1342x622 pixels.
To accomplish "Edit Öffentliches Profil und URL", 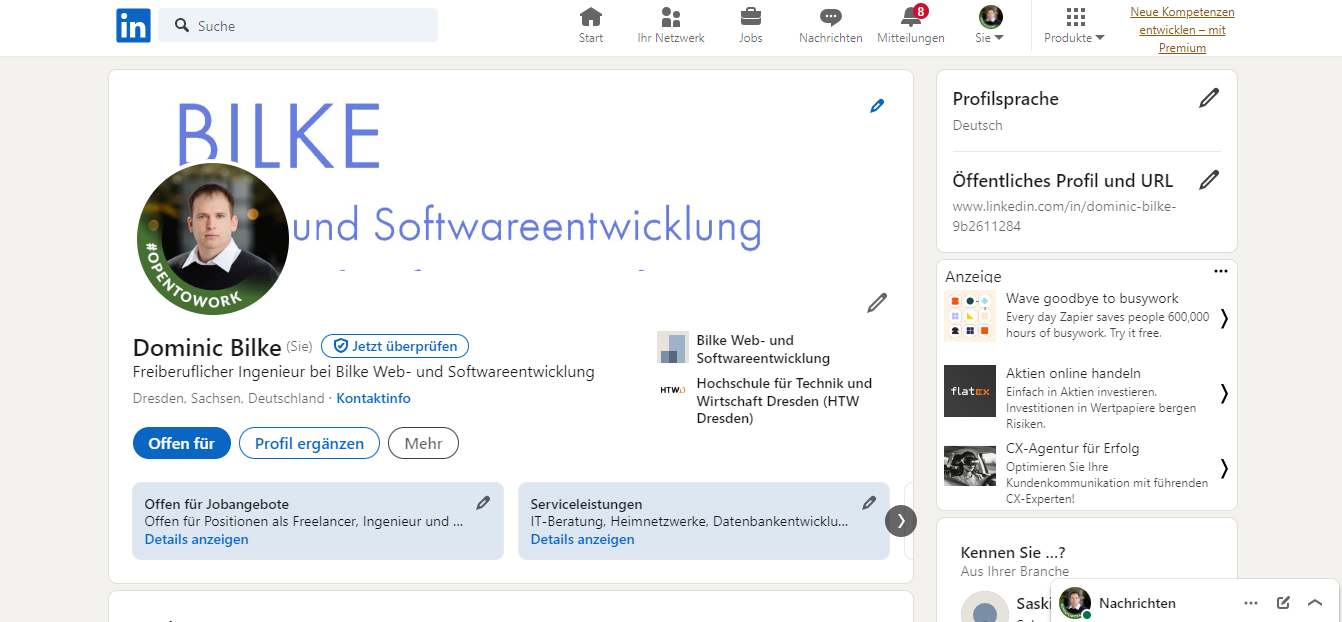I will 1209,180.
